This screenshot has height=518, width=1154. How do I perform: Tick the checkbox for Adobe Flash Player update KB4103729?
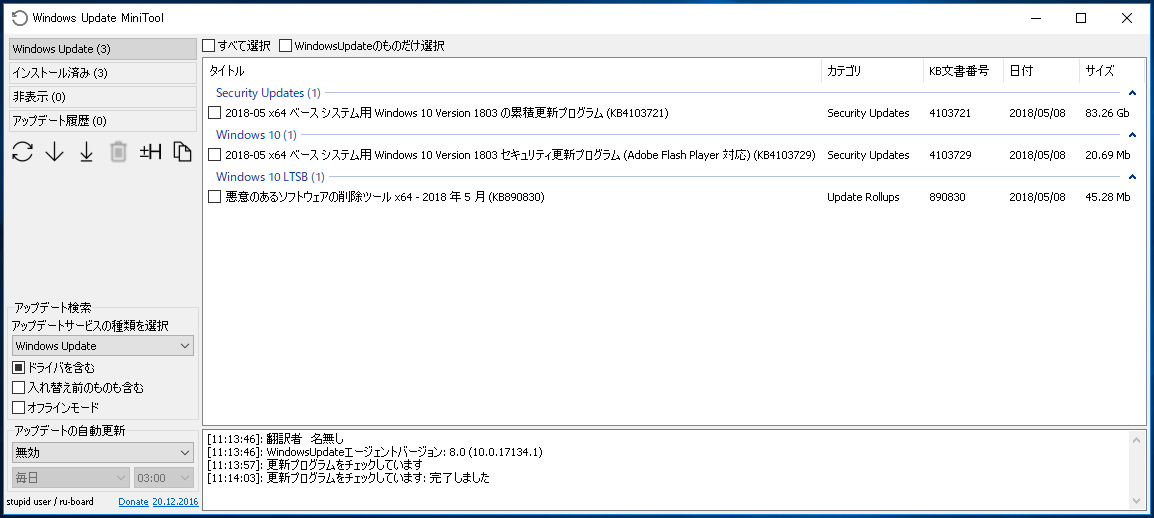[x=214, y=155]
